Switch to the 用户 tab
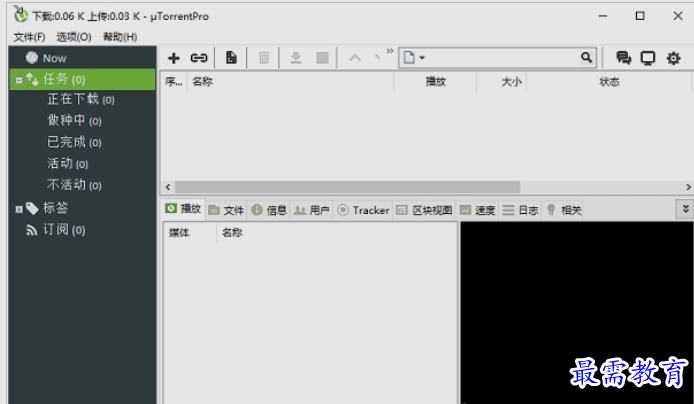Image resolution: width=694 pixels, height=404 pixels. pyautogui.click(x=312, y=210)
